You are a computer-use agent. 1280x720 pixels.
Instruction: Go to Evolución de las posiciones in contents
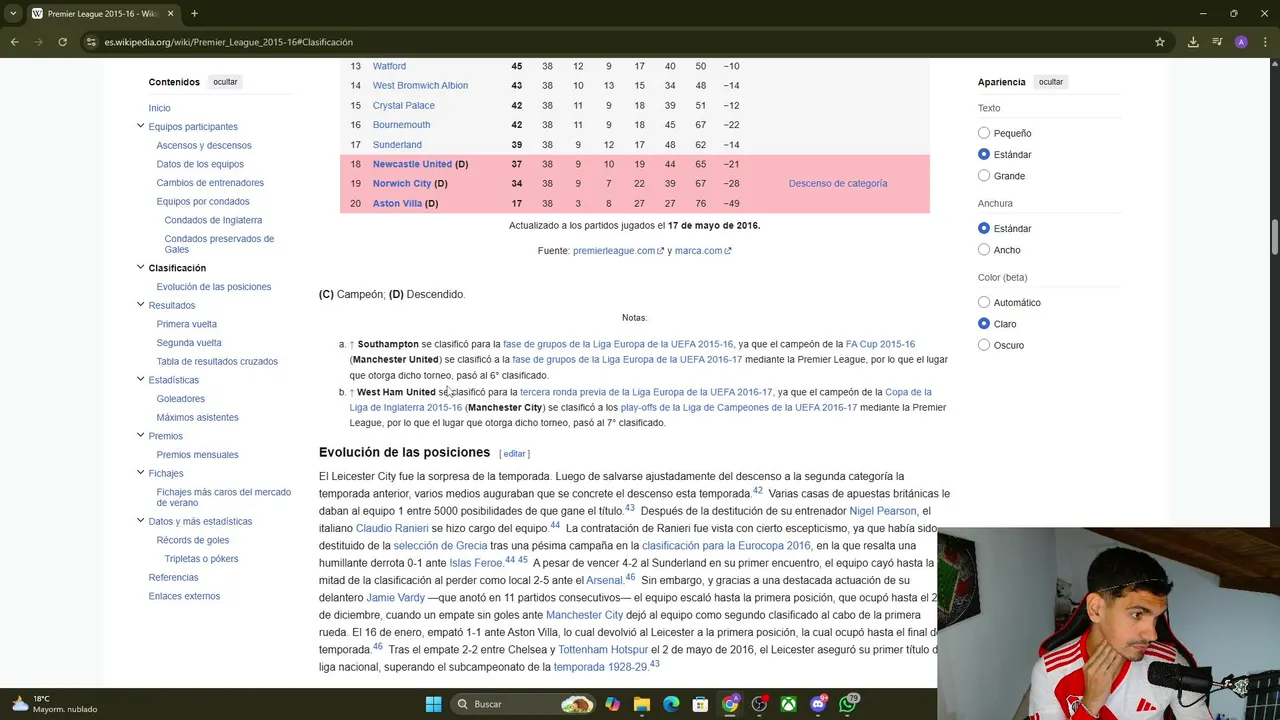tap(214, 287)
